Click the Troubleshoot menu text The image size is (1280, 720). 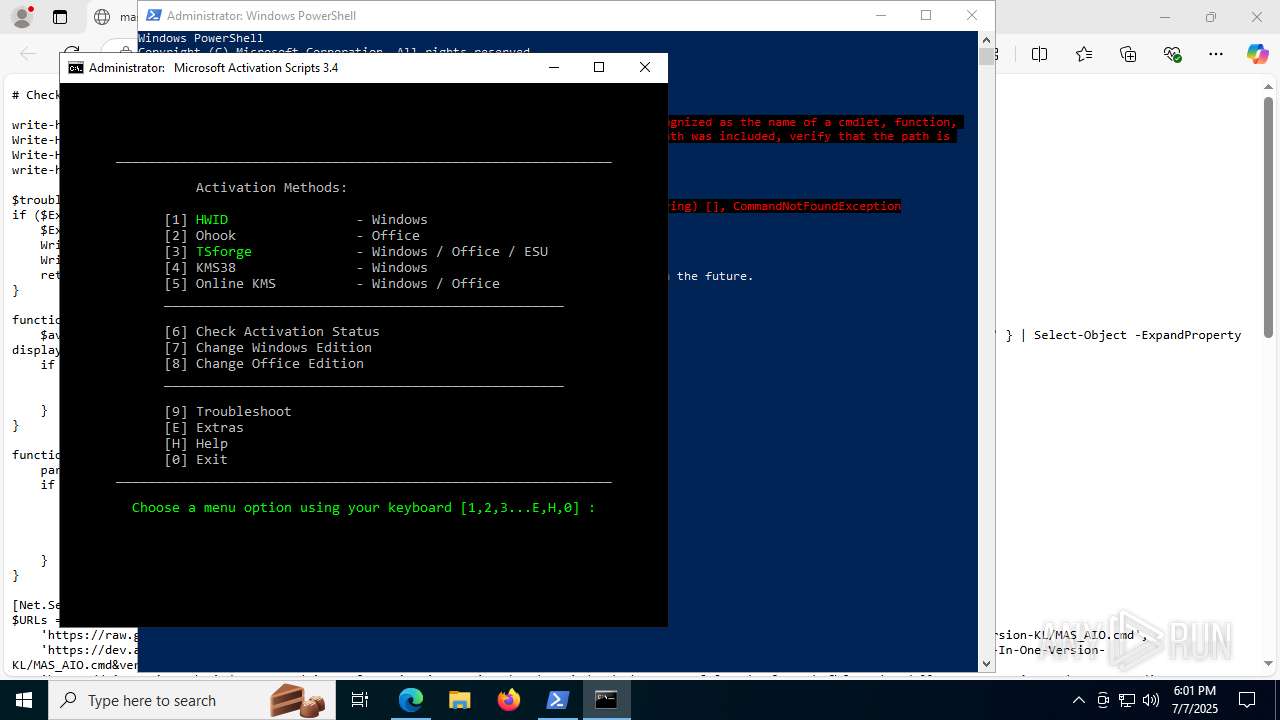coord(244,411)
